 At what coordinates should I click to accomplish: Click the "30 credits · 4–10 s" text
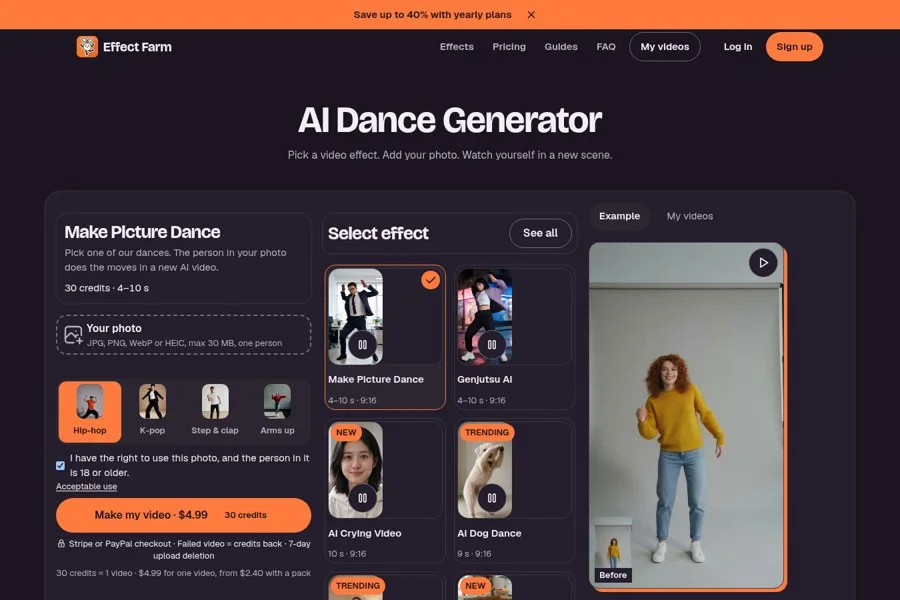[107, 288]
